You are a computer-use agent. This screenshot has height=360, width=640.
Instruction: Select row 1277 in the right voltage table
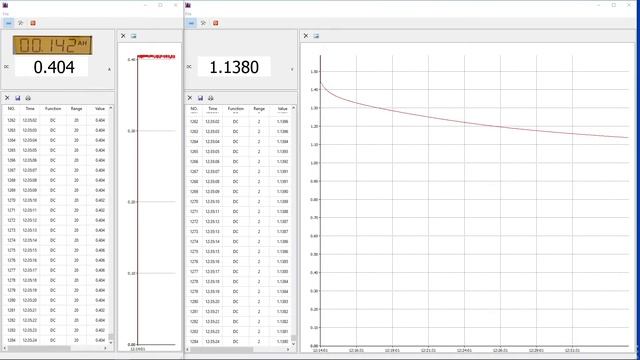click(239, 271)
